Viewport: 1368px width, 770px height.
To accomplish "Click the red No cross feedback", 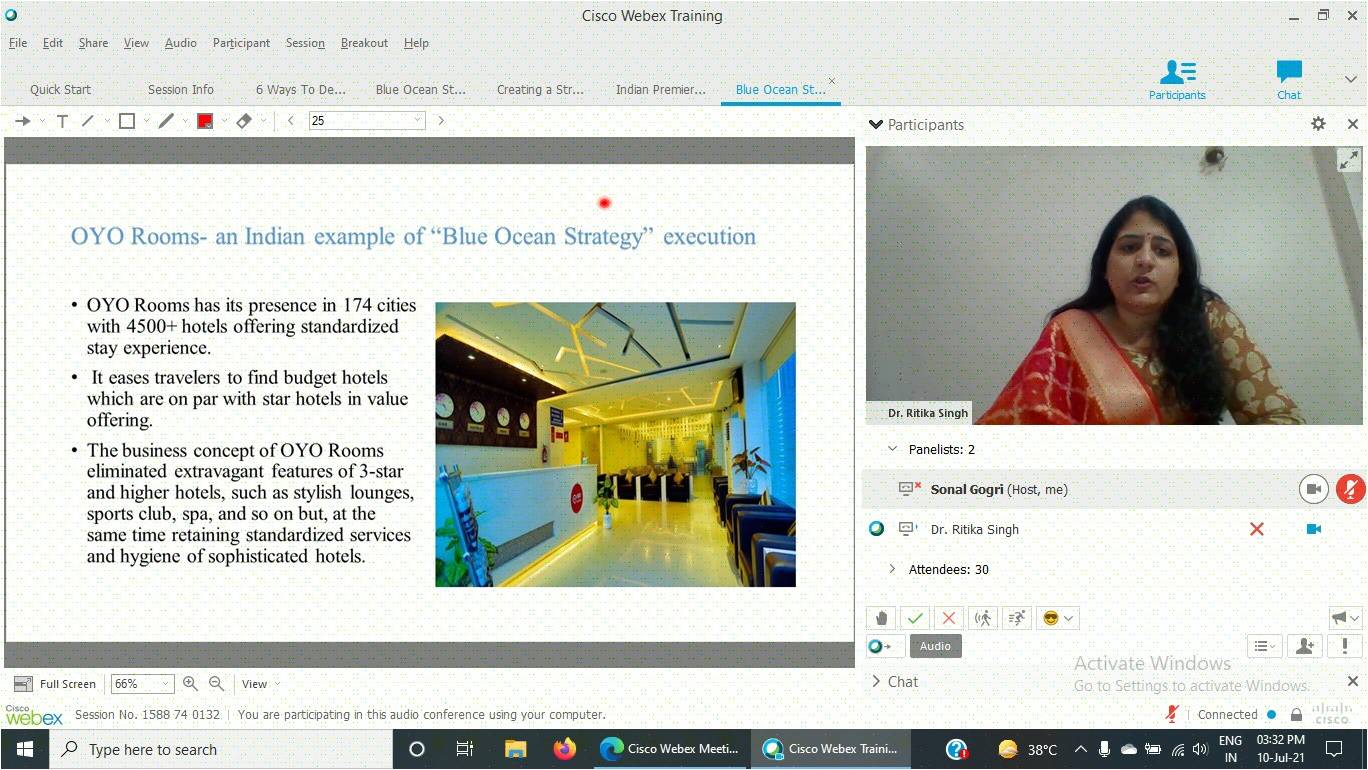I will (949, 618).
